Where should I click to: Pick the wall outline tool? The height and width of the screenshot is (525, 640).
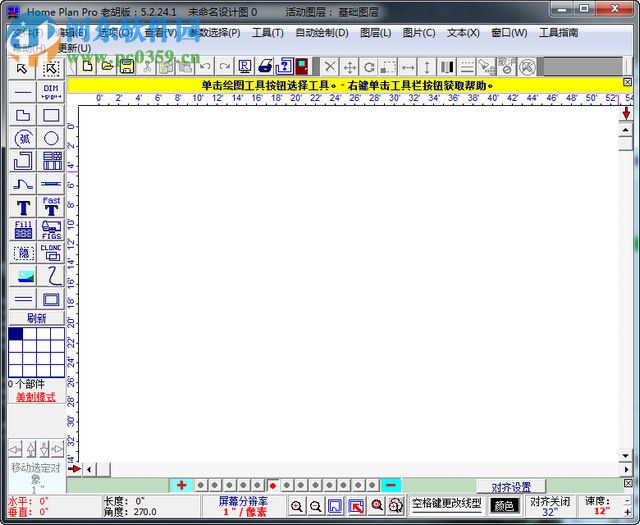click(22, 161)
